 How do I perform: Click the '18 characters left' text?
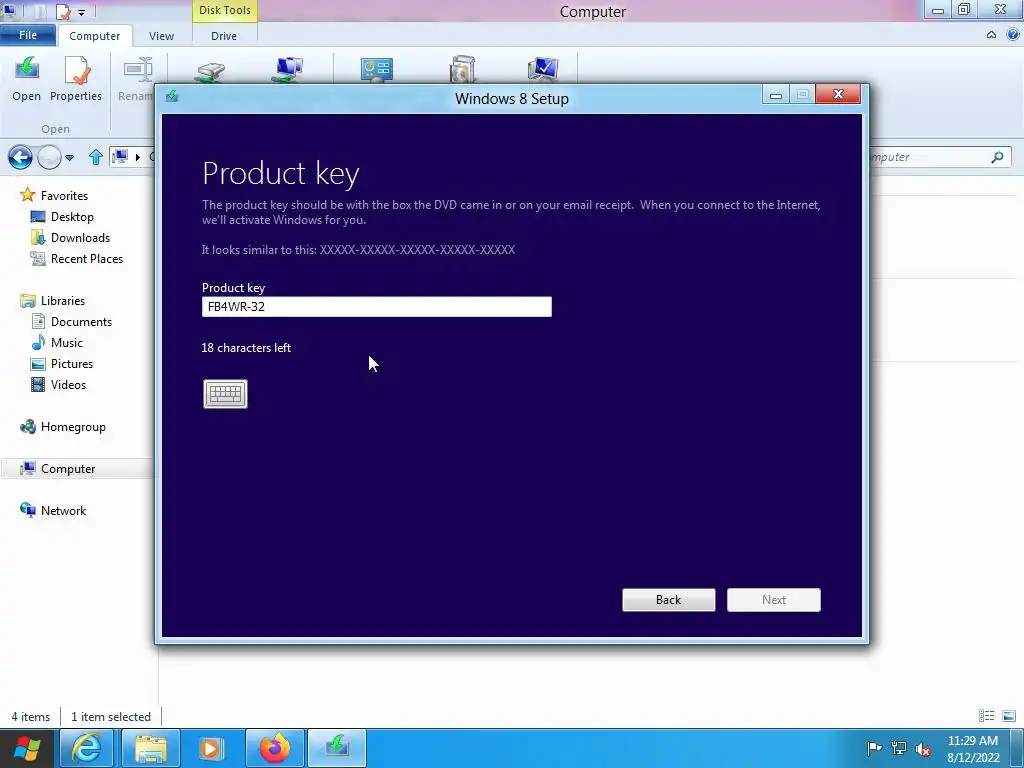[246, 348]
